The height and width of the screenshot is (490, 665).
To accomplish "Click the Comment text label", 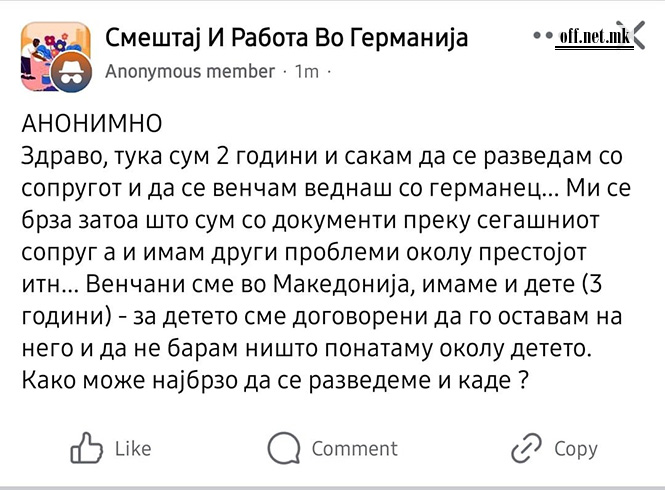I will tap(355, 449).
